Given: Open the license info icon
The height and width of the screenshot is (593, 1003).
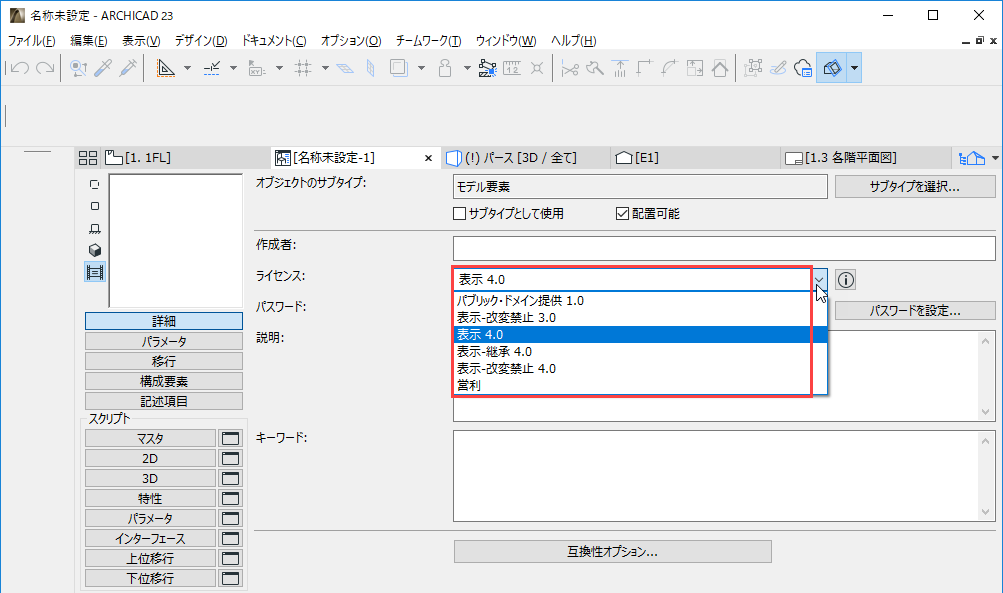Looking at the screenshot, I should pos(846,280).
